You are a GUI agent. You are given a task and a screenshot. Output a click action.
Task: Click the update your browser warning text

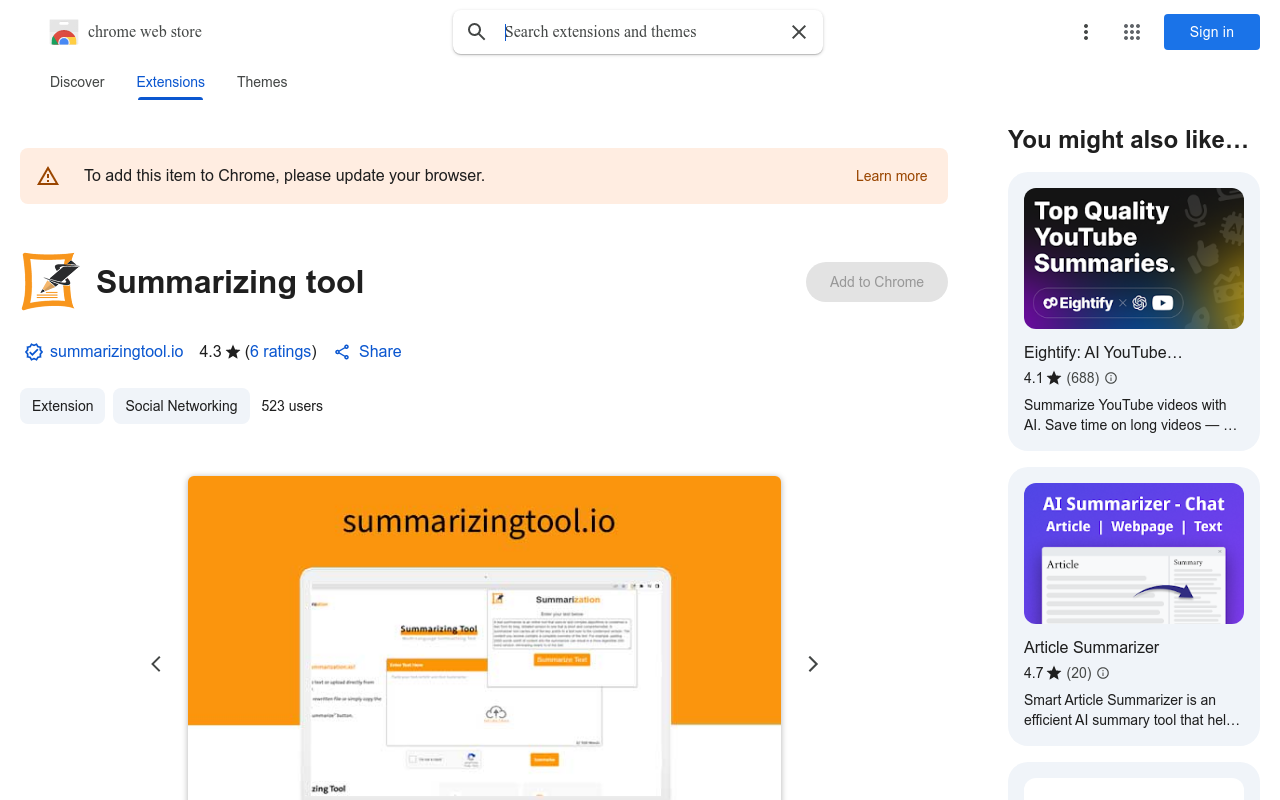coord(284,176)
